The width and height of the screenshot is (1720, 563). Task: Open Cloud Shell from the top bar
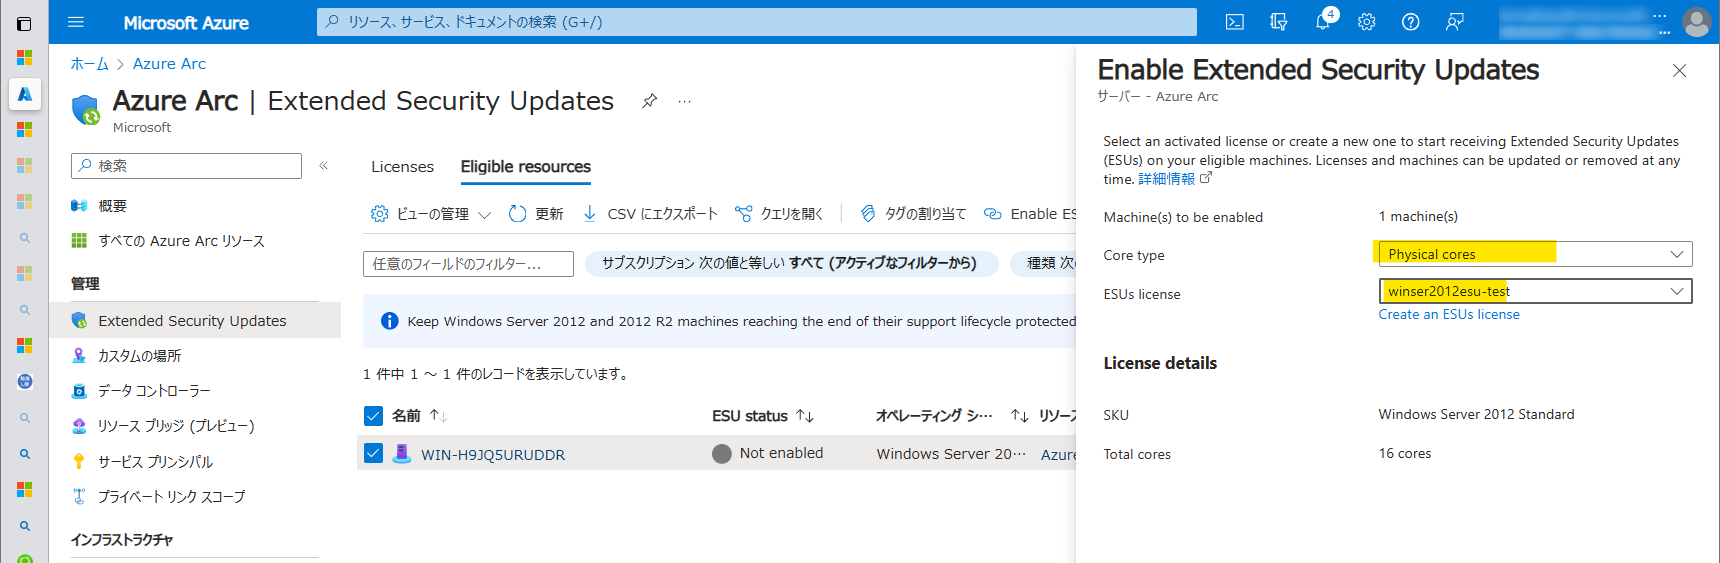click(x=1235, y=22)
